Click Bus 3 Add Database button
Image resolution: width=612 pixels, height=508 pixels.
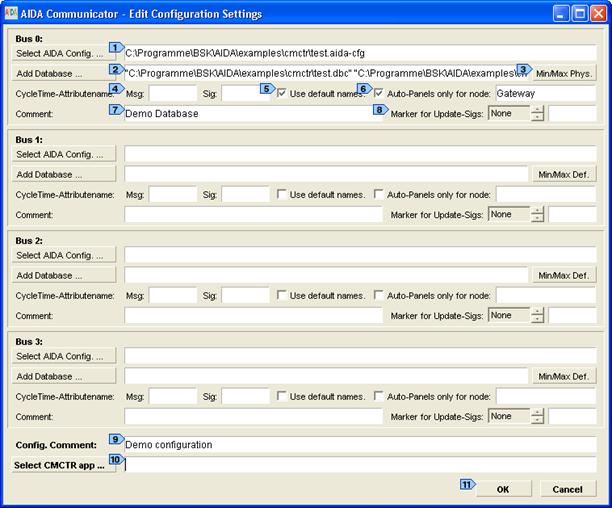(x=64, y=377)
